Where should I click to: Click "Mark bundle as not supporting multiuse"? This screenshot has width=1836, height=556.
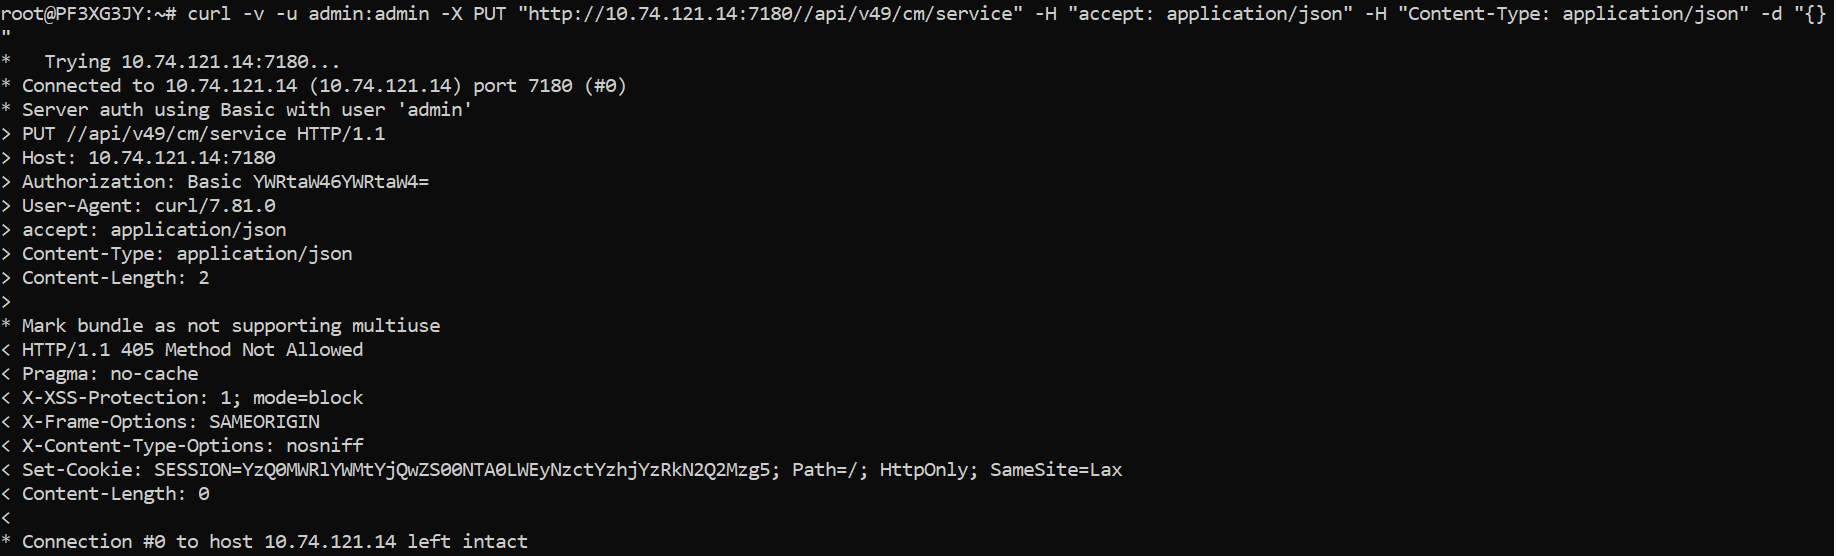coord(230,326)
